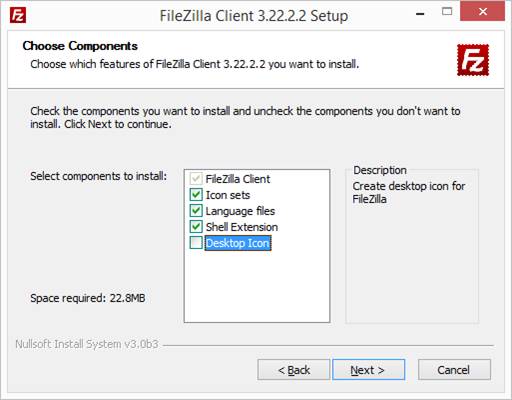Image resolution: width=512 pixels, height=400 pixels.
Task: Click the FileZilla icon in title bar
Action: coord(18,15)
